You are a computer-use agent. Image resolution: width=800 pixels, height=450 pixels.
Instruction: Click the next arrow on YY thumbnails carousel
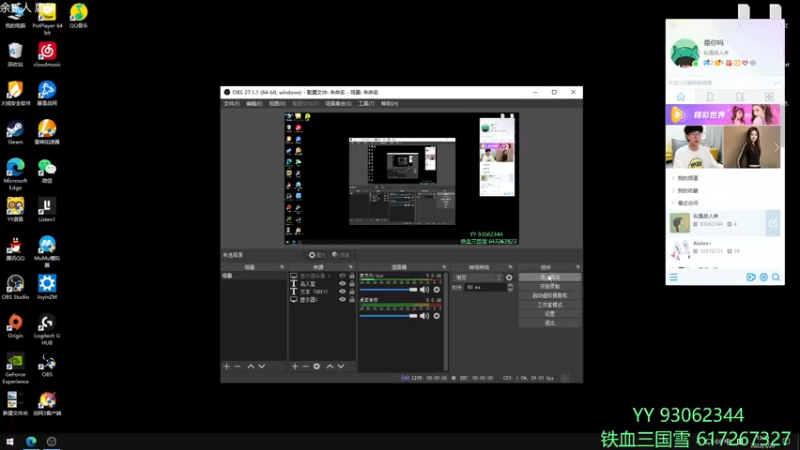point(776,147)
